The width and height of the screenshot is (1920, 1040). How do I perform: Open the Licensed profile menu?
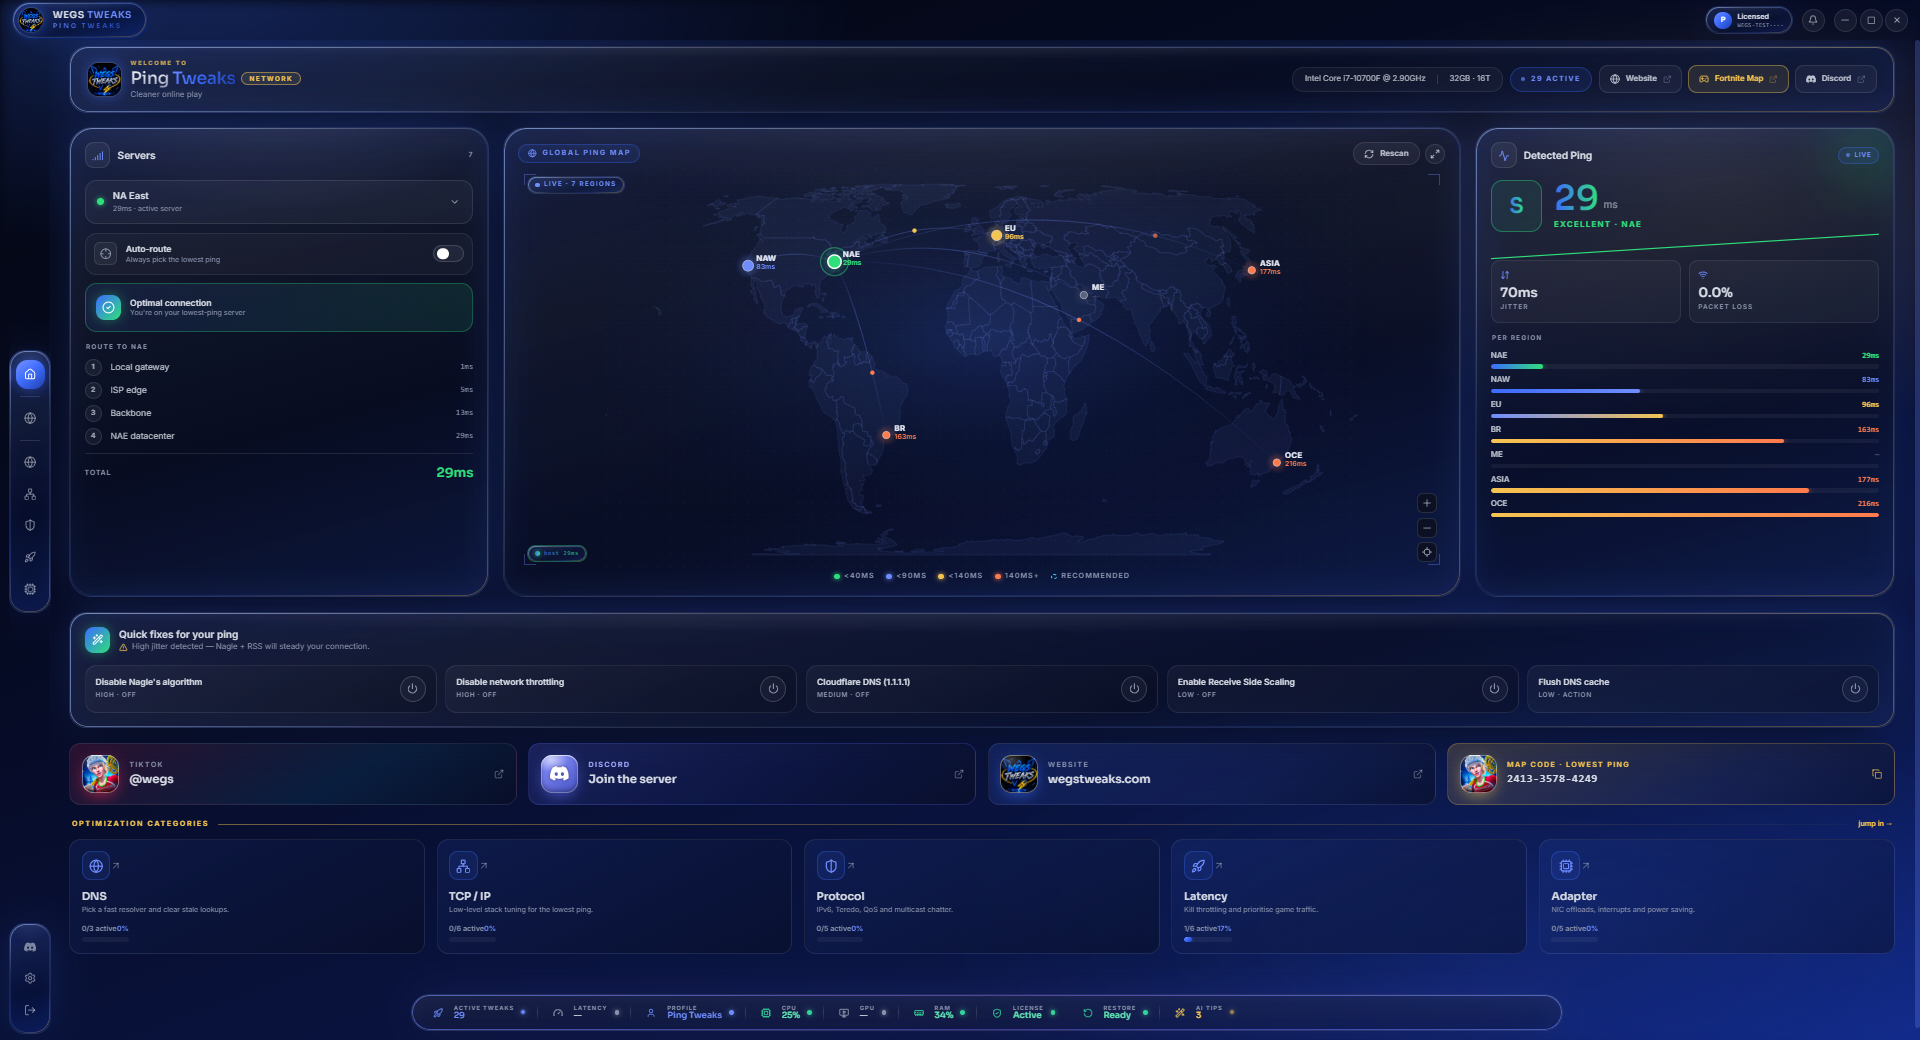click(1748, 20)
